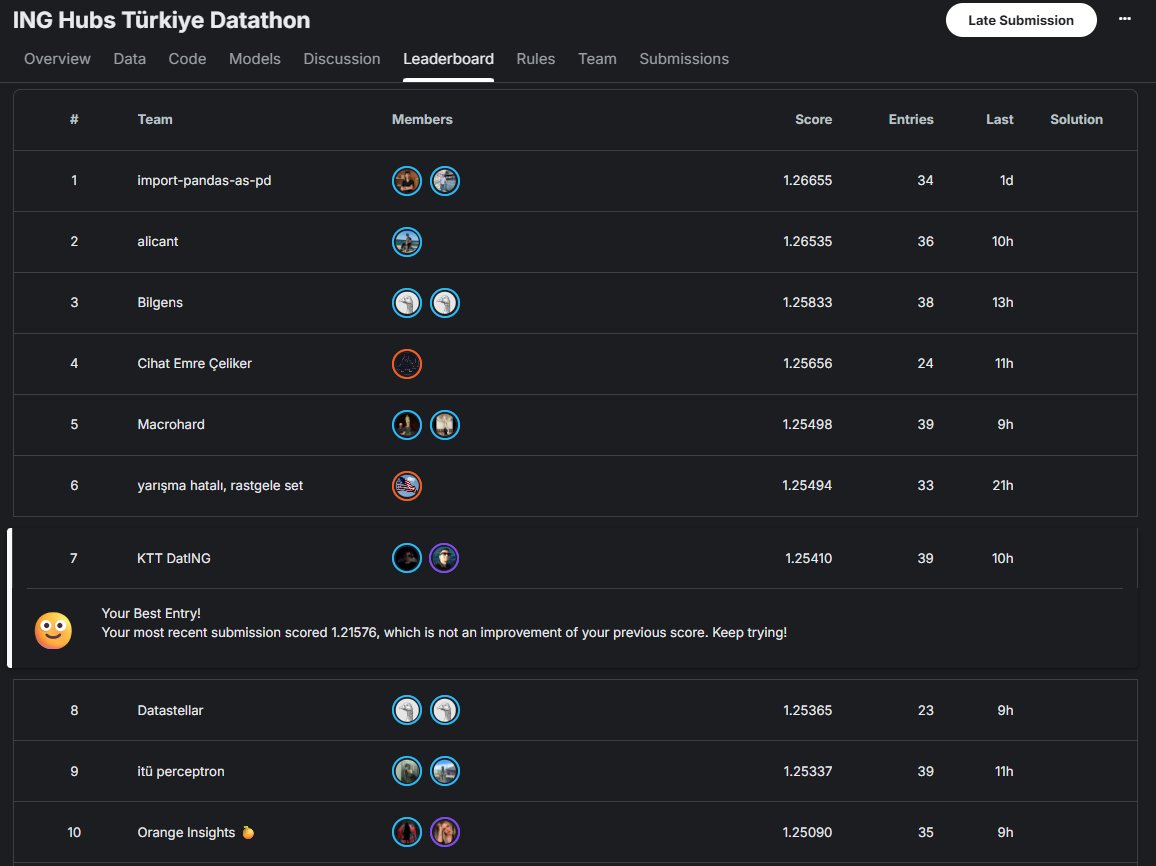View the Submissions tab
Viewport: 1156px width, 866px height.
[x=684, y=59]
